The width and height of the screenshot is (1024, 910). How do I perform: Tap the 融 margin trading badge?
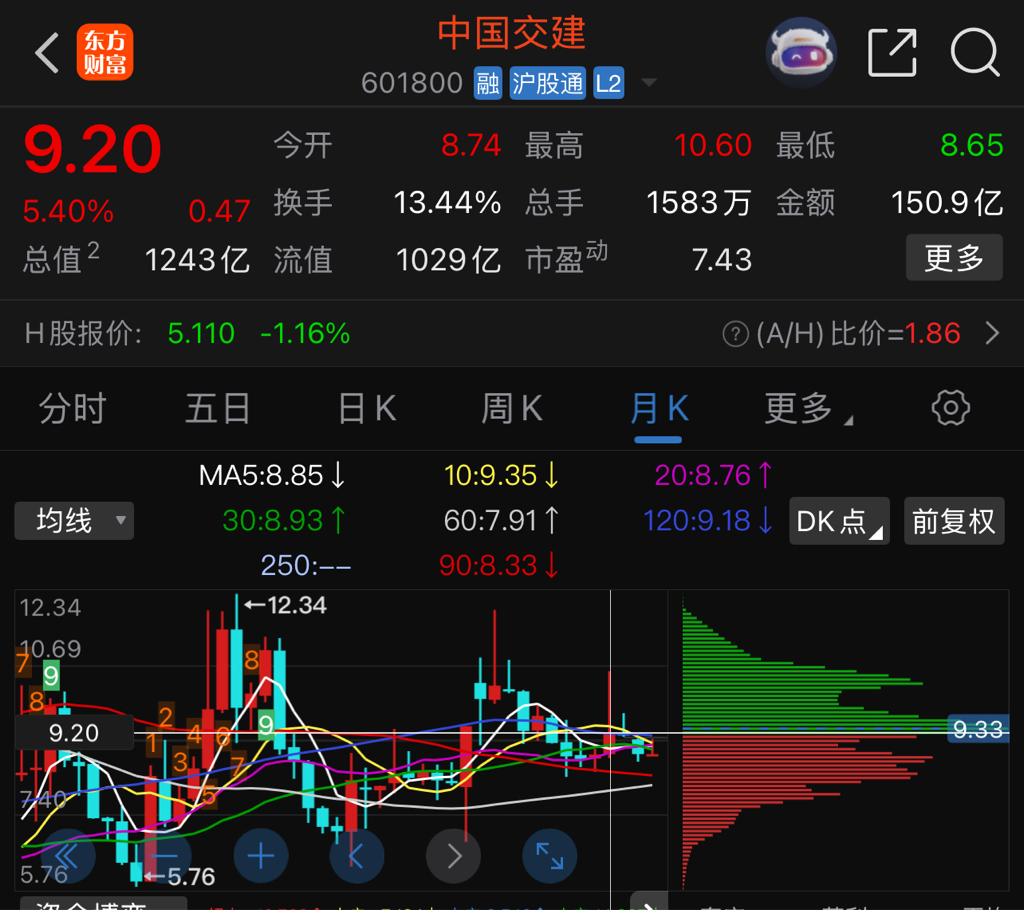tap(488, 83)
